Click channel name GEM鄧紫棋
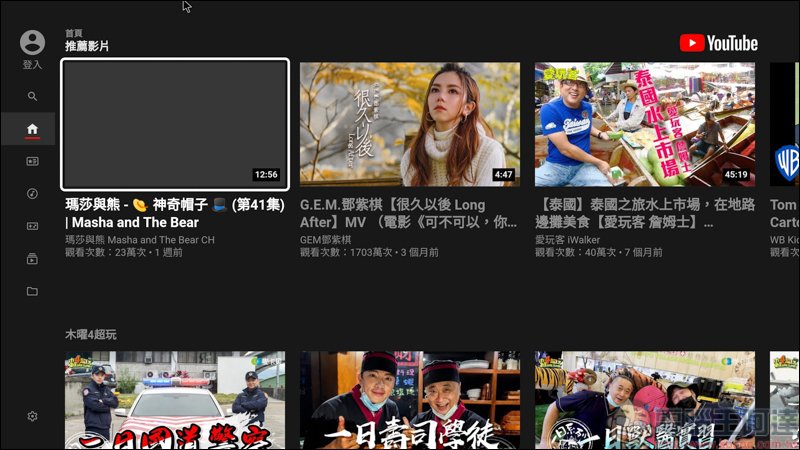Image resolution: width=800 pixels, height=450 pixels. pos(326,240)
